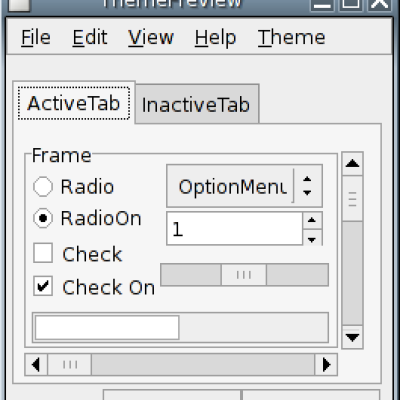The height and width of the screenshot is (400, 400).
Task: Increase spin box value with up arrow
Action: (x=312, y=220)
